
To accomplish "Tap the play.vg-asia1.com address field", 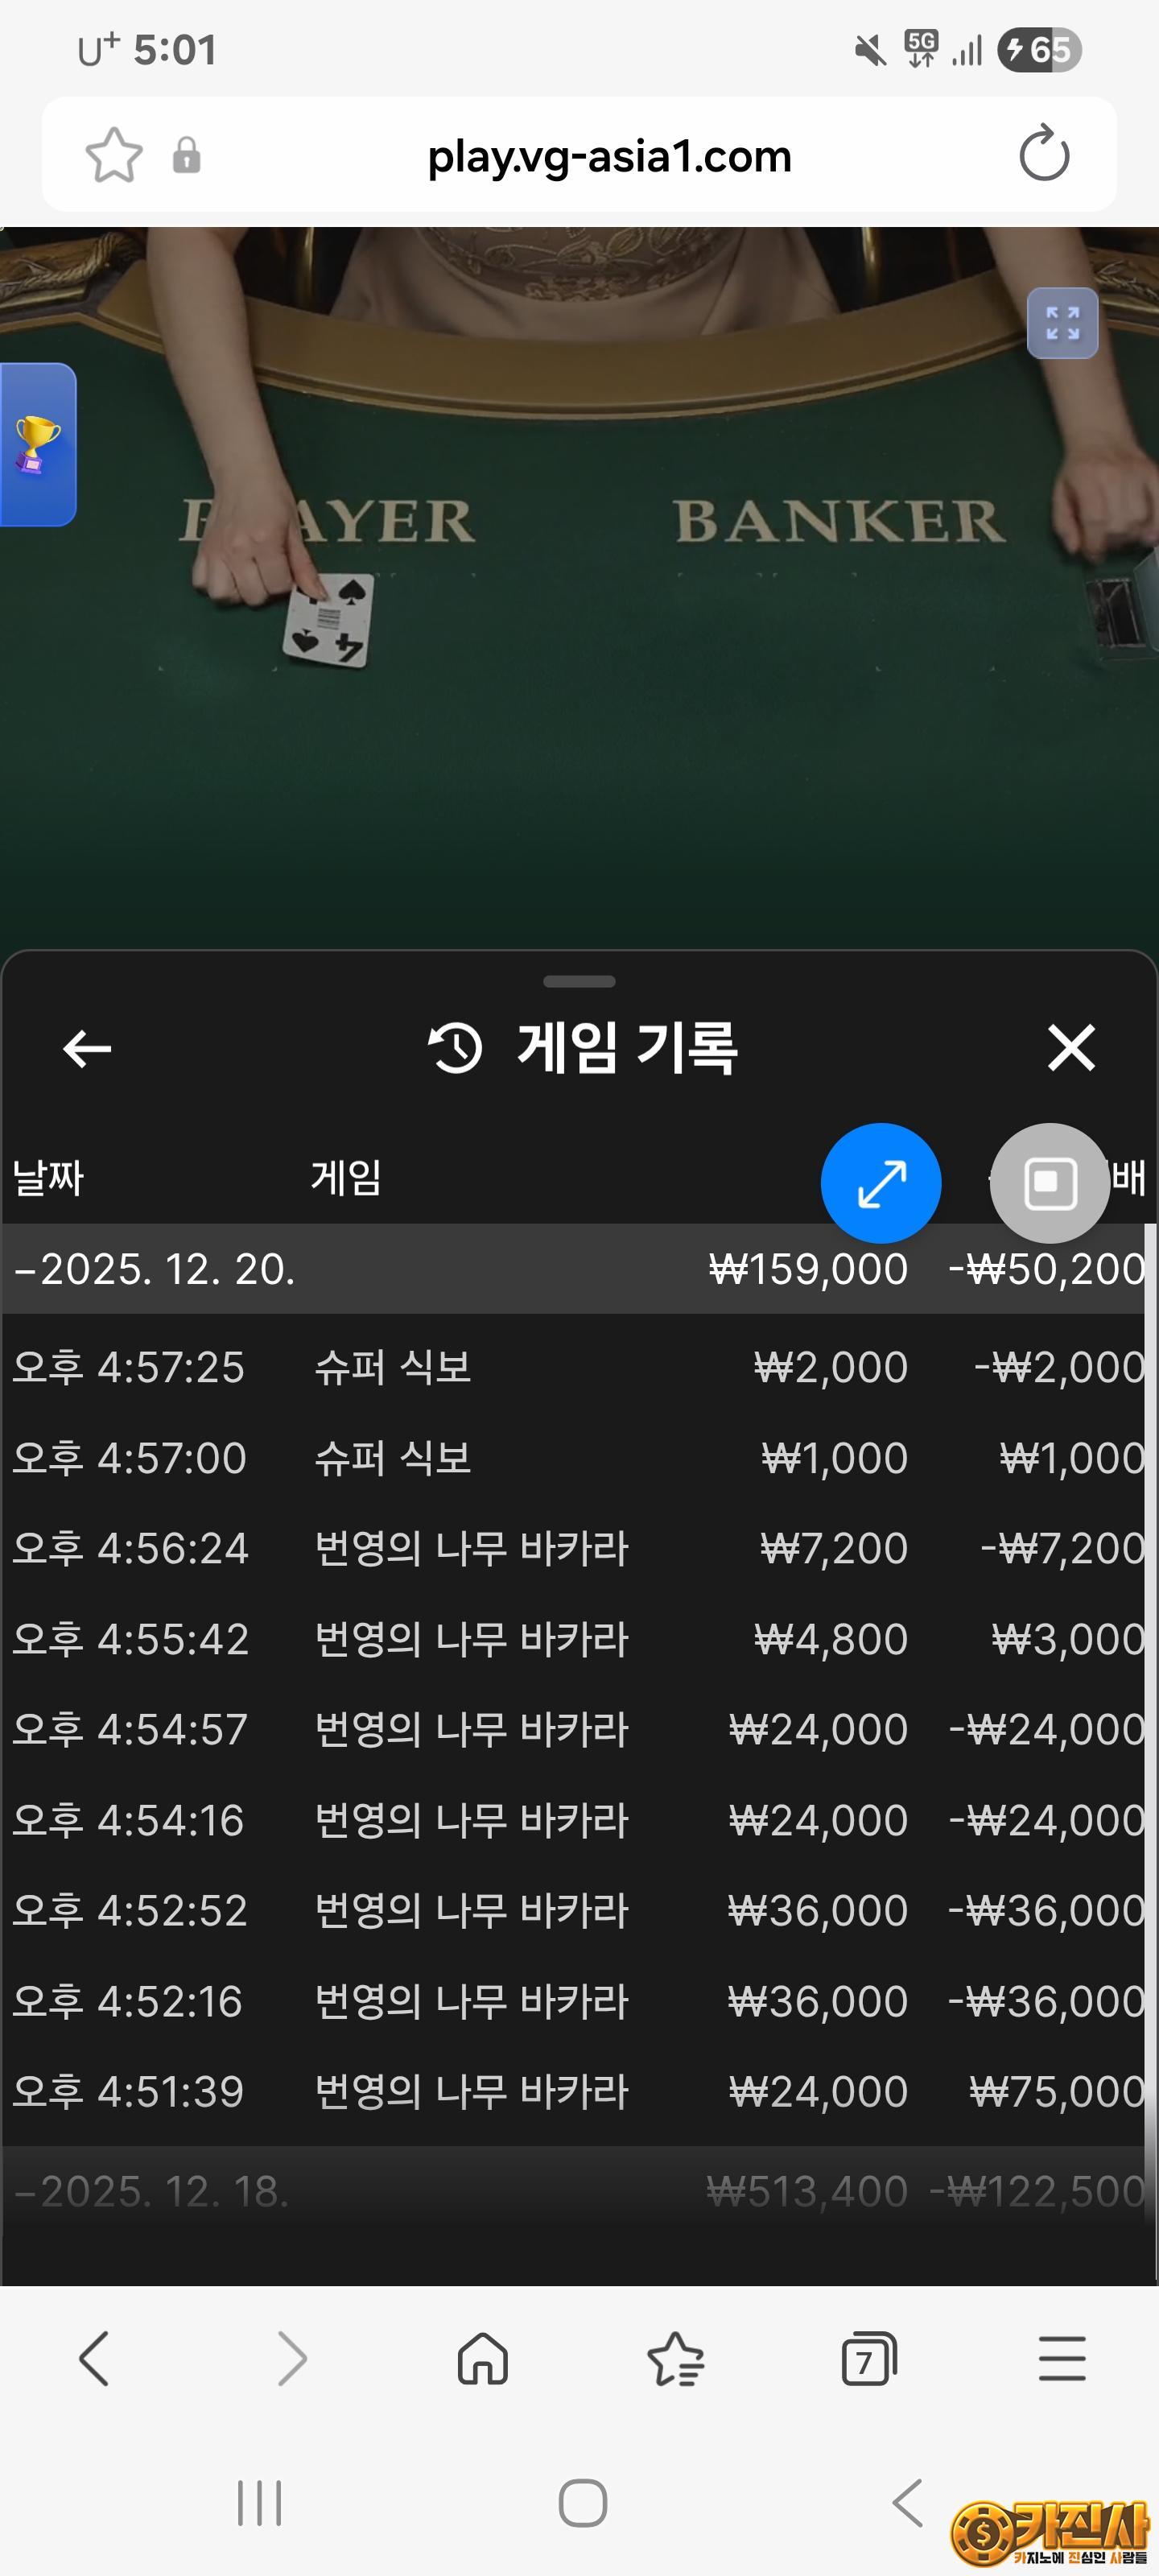I will (608, 155).
